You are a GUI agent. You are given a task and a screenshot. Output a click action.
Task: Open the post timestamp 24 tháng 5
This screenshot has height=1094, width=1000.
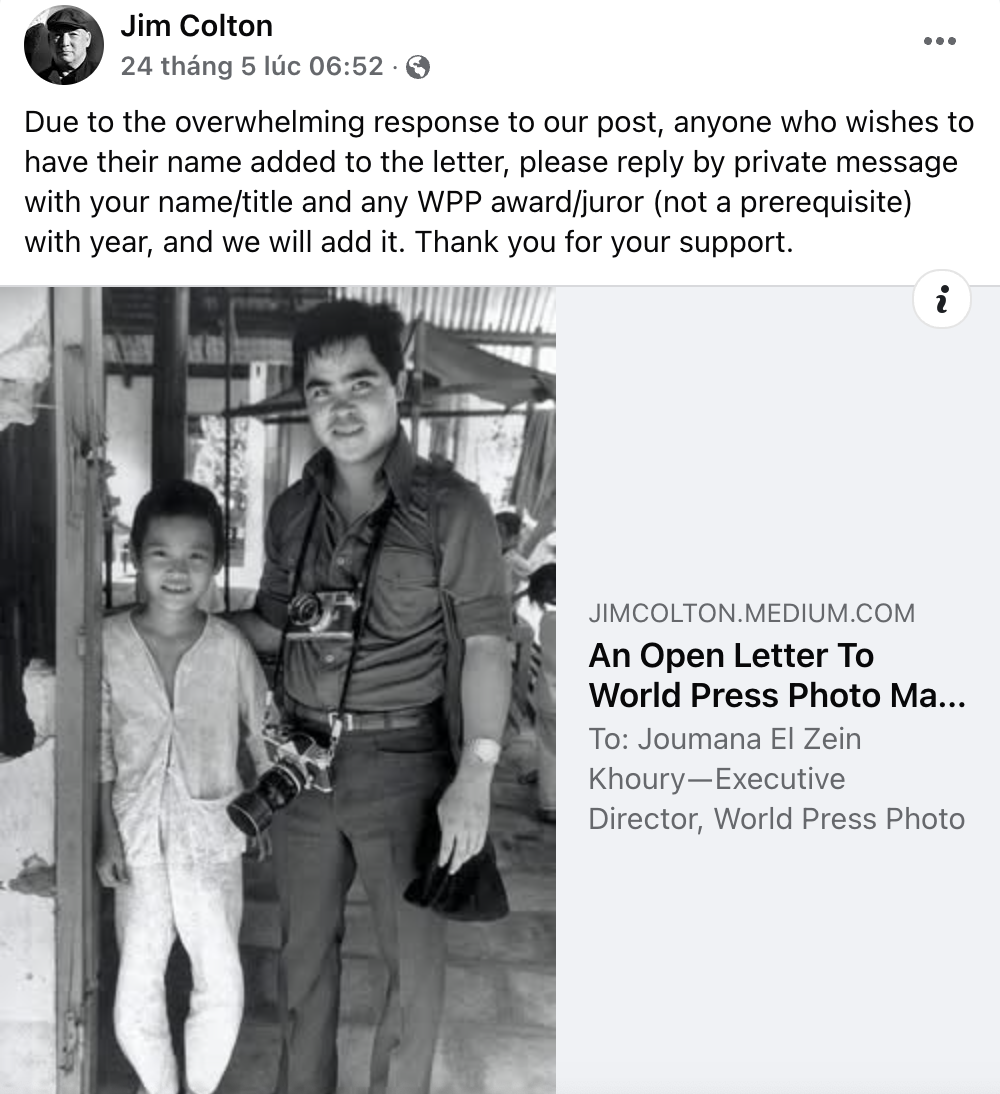(x=252, y=66)
